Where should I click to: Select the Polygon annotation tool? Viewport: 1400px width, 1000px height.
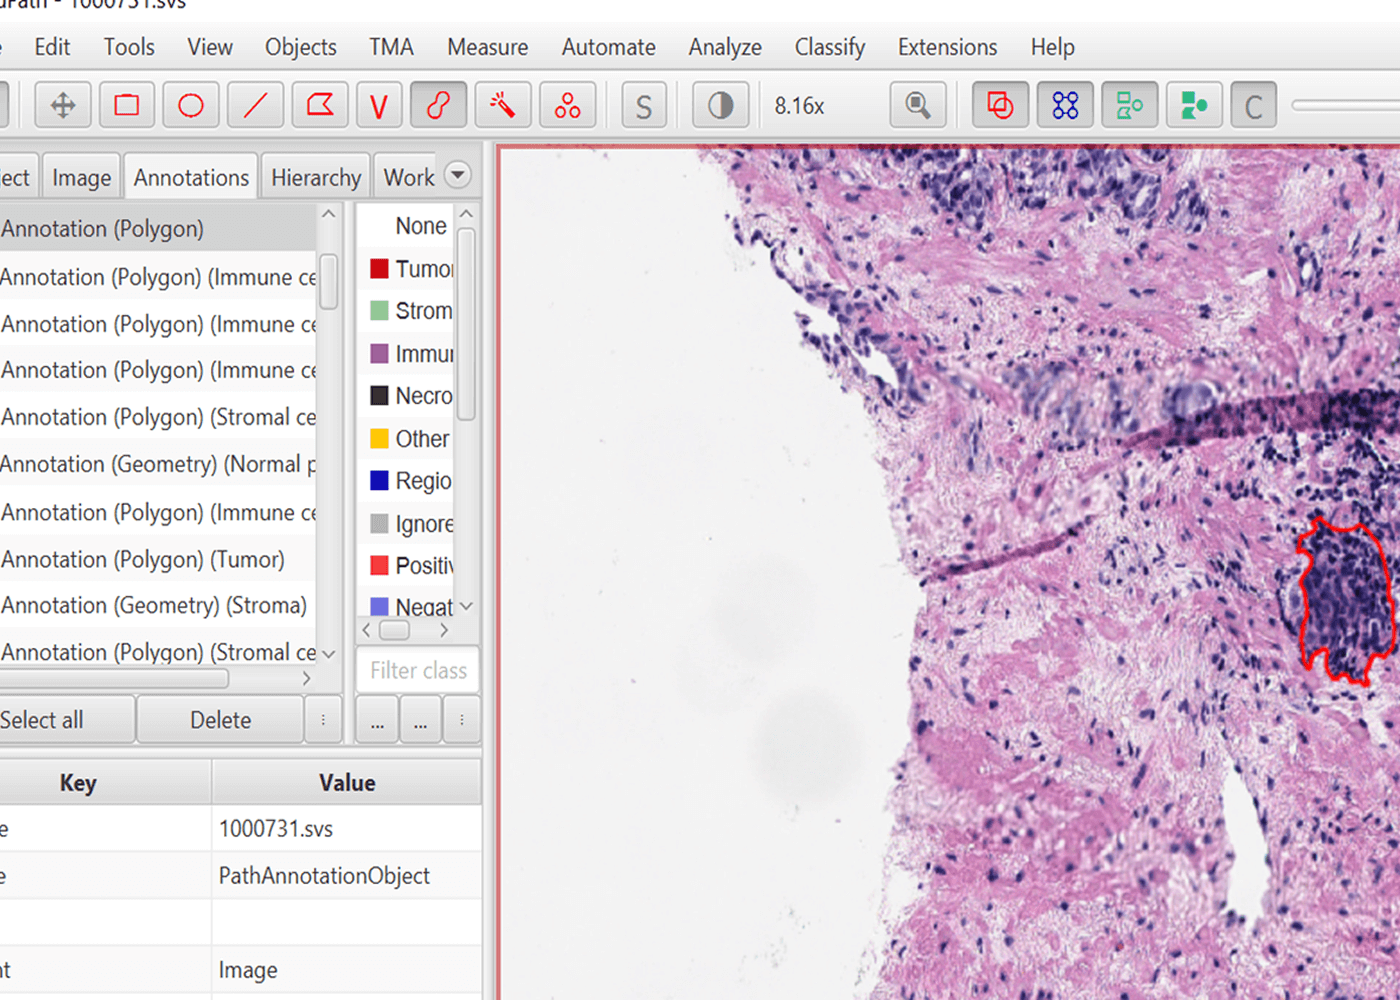pyautogui.click(x=319, y=104)
